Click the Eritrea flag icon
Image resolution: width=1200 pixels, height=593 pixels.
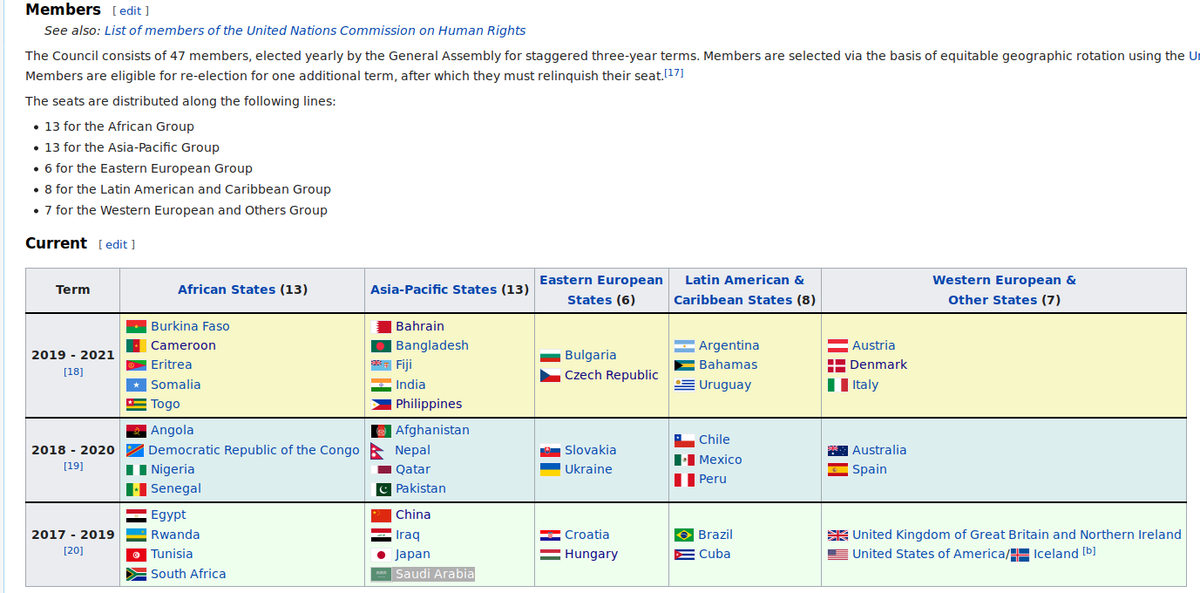point(137,365)
